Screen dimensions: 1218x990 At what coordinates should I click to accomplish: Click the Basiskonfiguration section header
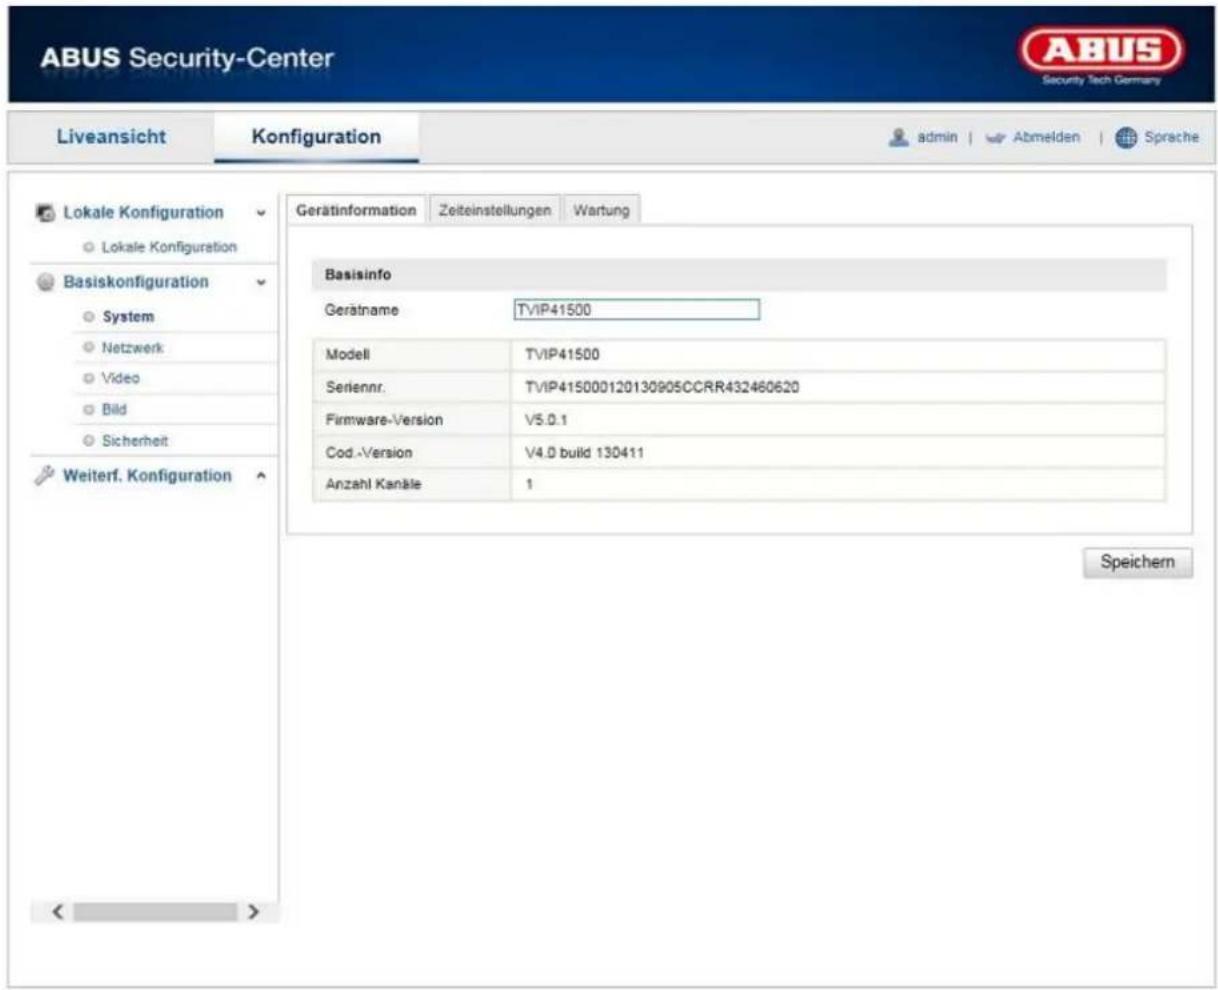(136, 282)
